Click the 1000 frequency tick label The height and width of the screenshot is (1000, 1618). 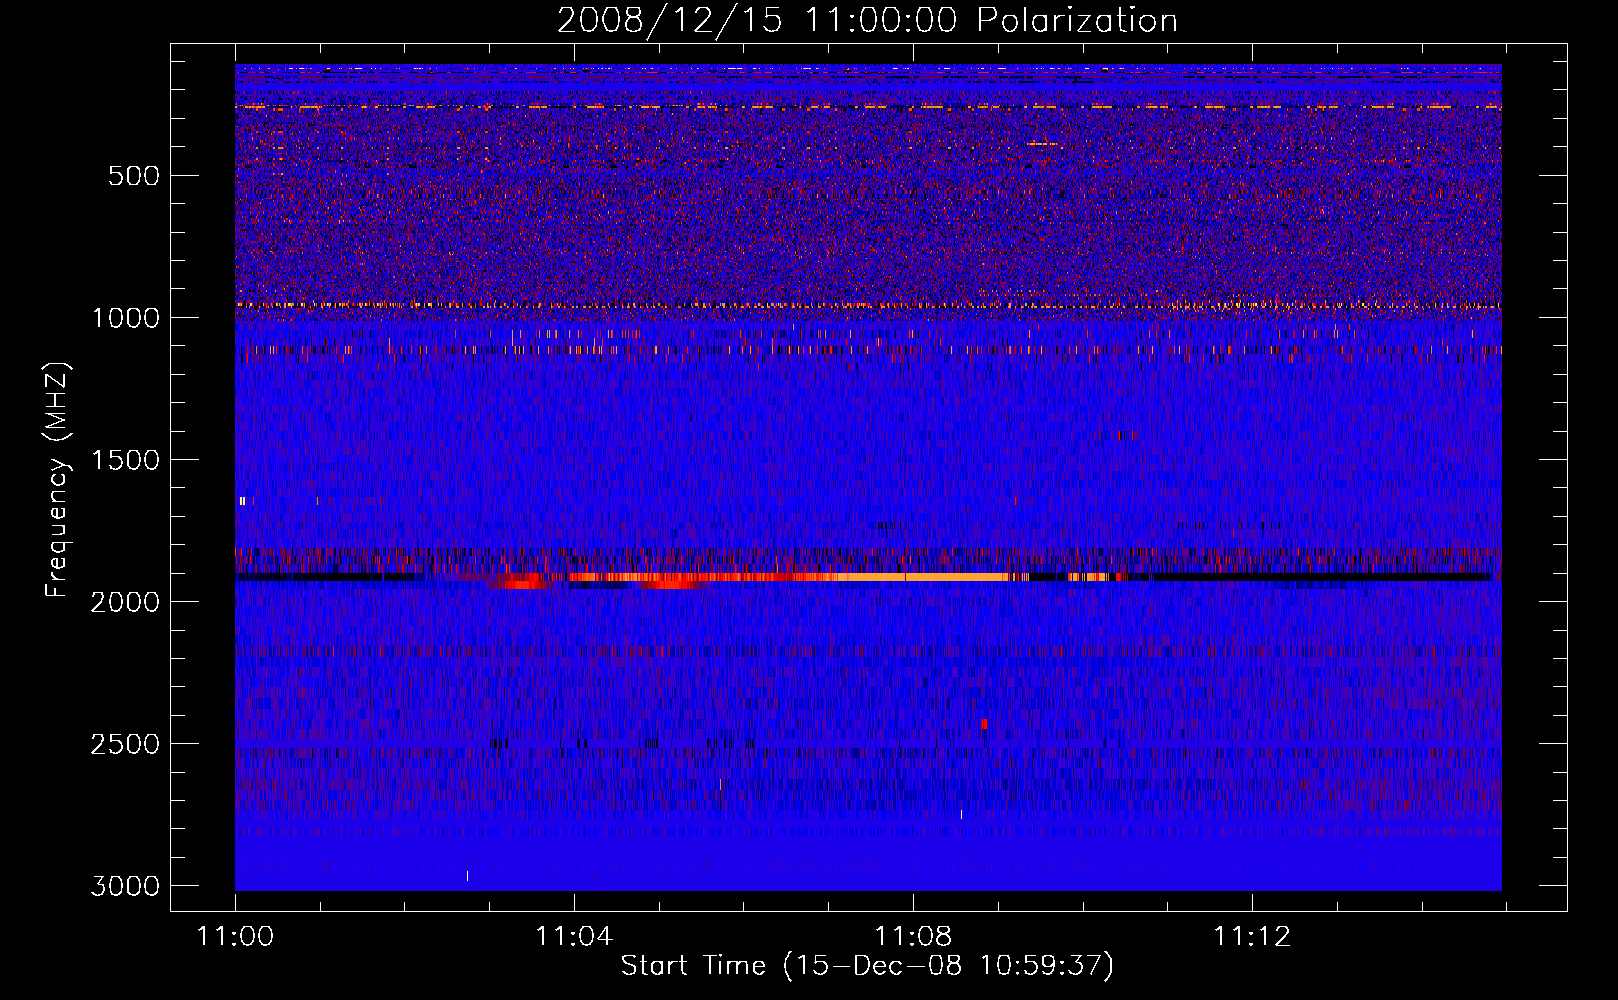(125, 318)
